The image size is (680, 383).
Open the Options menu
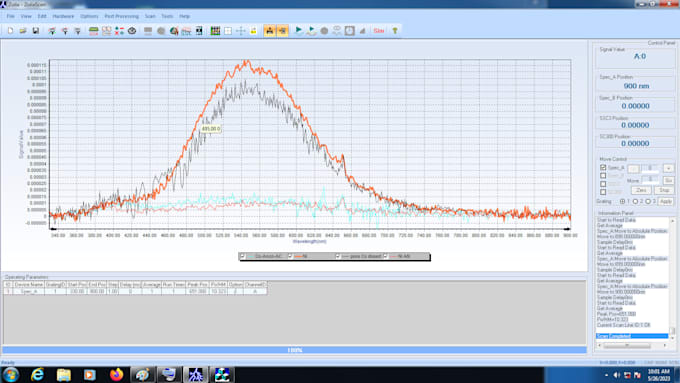coord(89,16)
